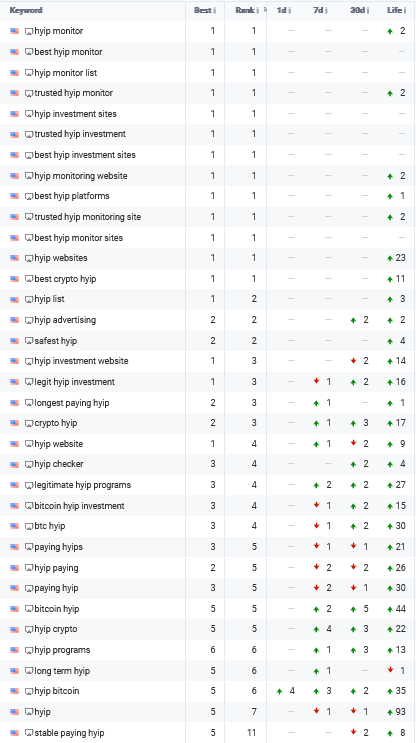Click the US flag beside 'bitcoin hyip'
419x743 pixels.
click(x=15, y=609)
